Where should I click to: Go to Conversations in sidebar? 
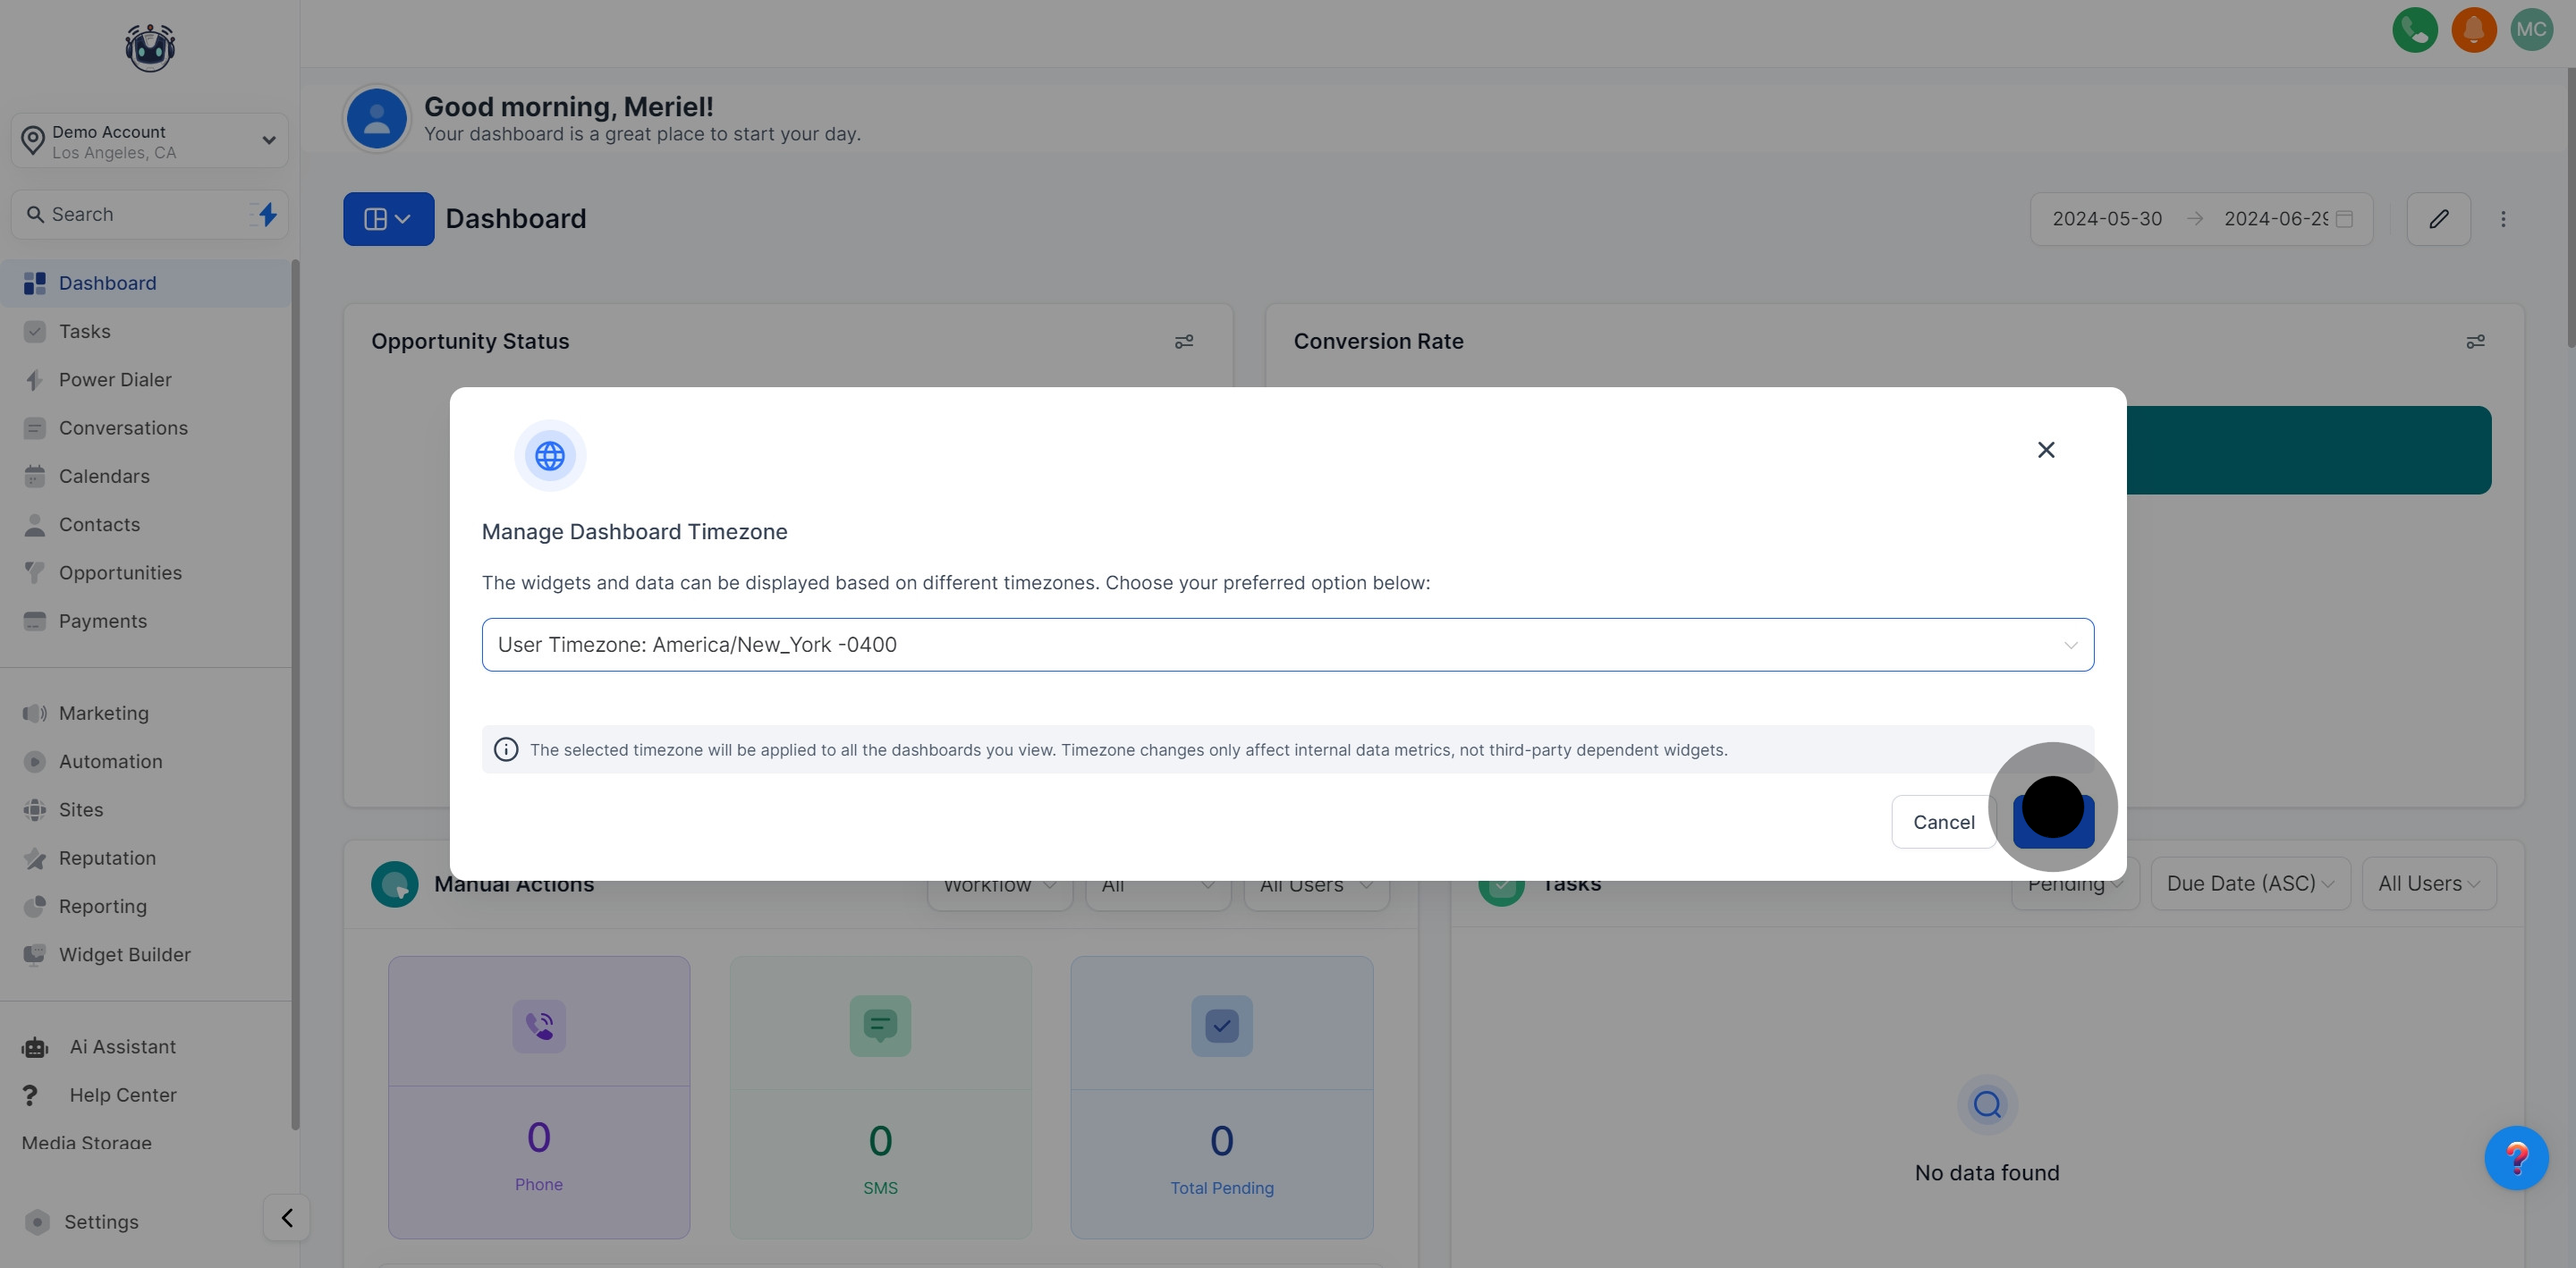(x=123, y=428)
